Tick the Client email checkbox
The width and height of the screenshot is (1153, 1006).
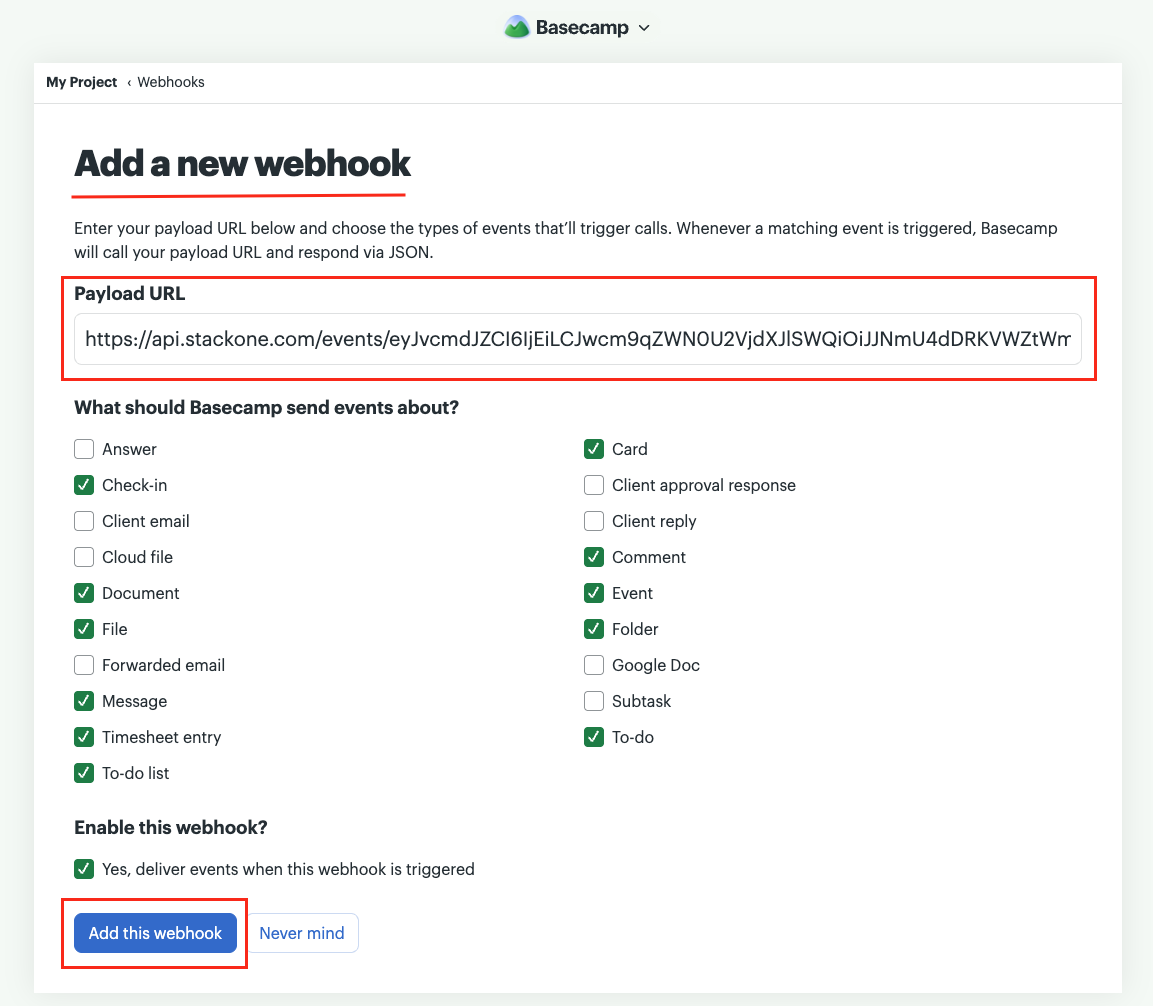(x=84, y=521)
